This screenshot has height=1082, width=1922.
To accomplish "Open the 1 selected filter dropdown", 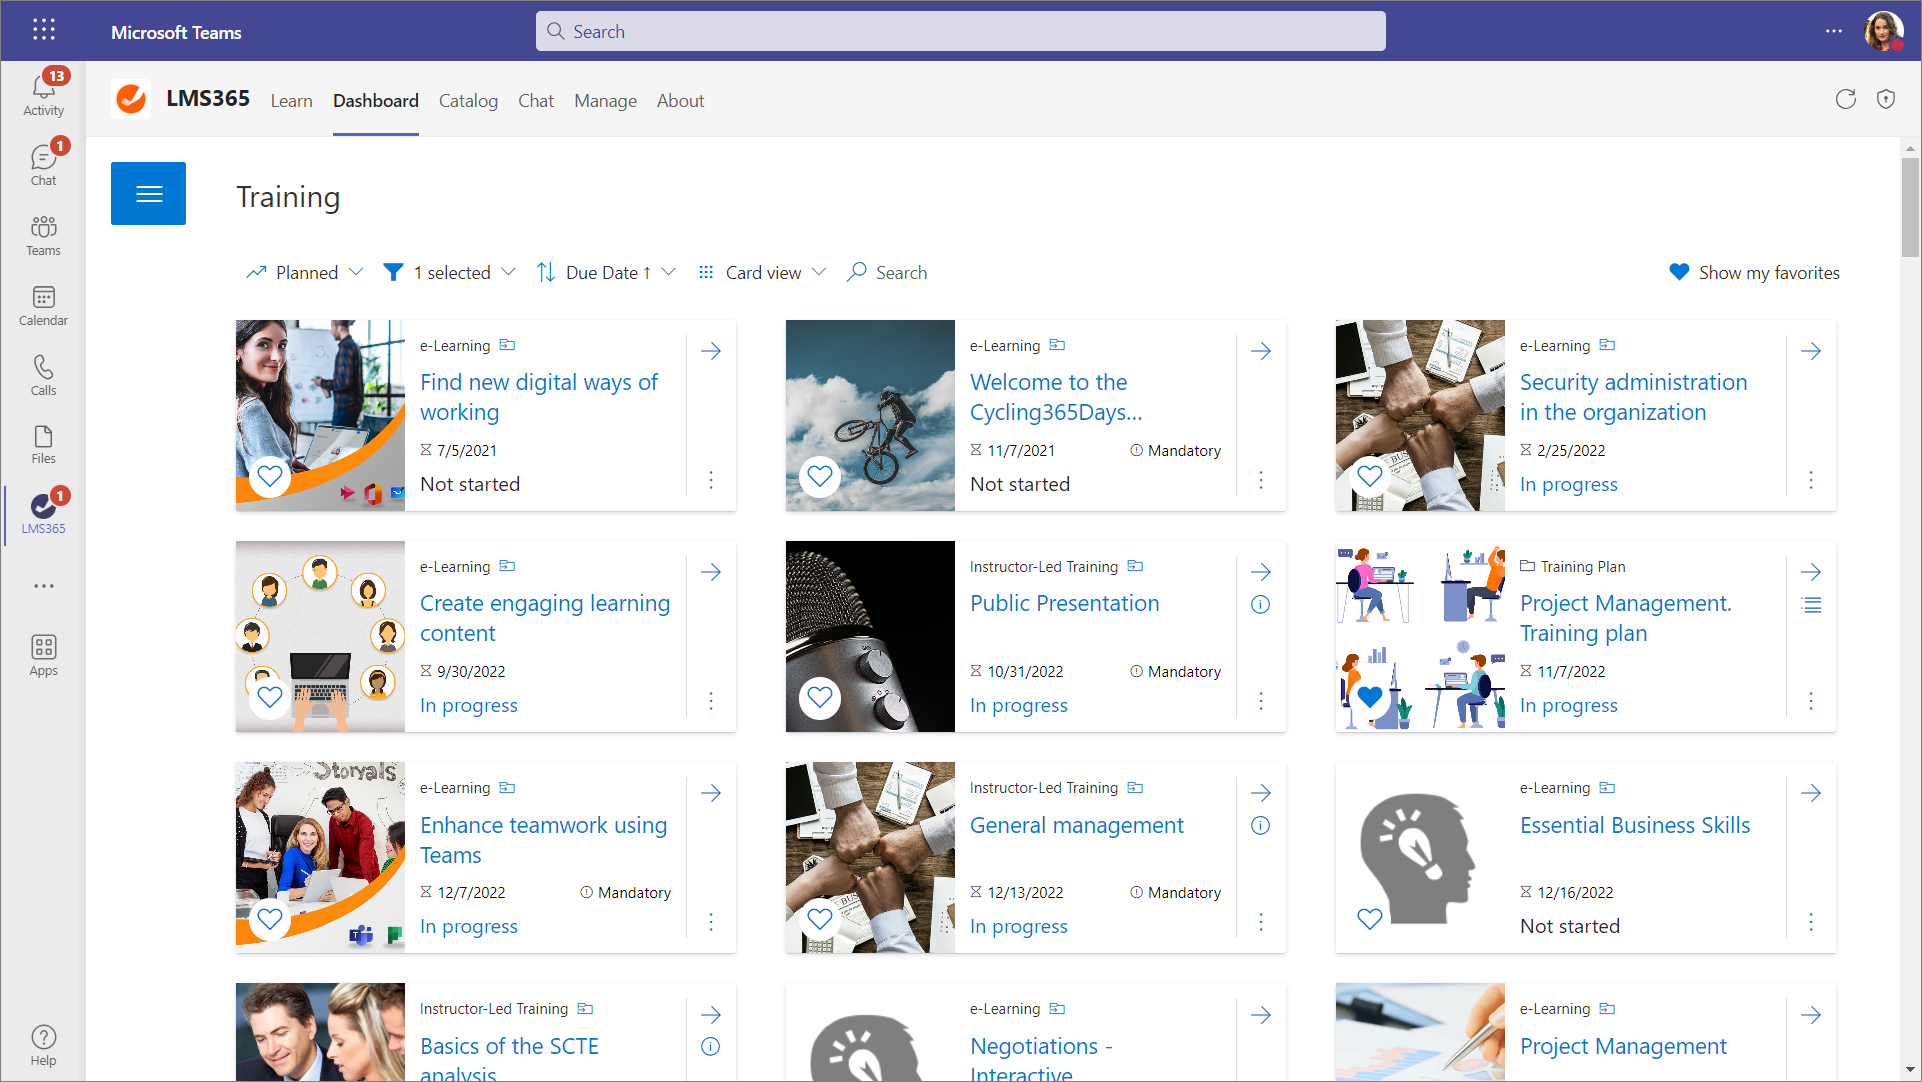I will tap(450, 272).
